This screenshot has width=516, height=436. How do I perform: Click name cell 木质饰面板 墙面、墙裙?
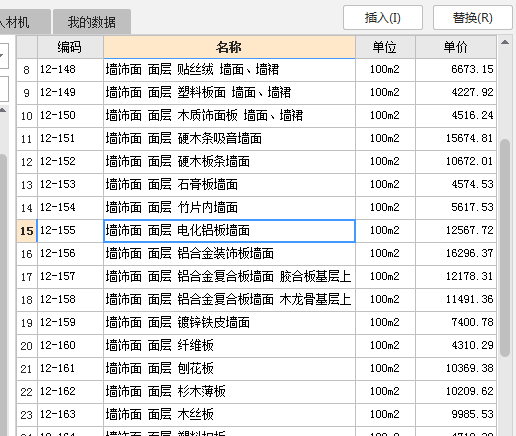[x=229, y=116]
